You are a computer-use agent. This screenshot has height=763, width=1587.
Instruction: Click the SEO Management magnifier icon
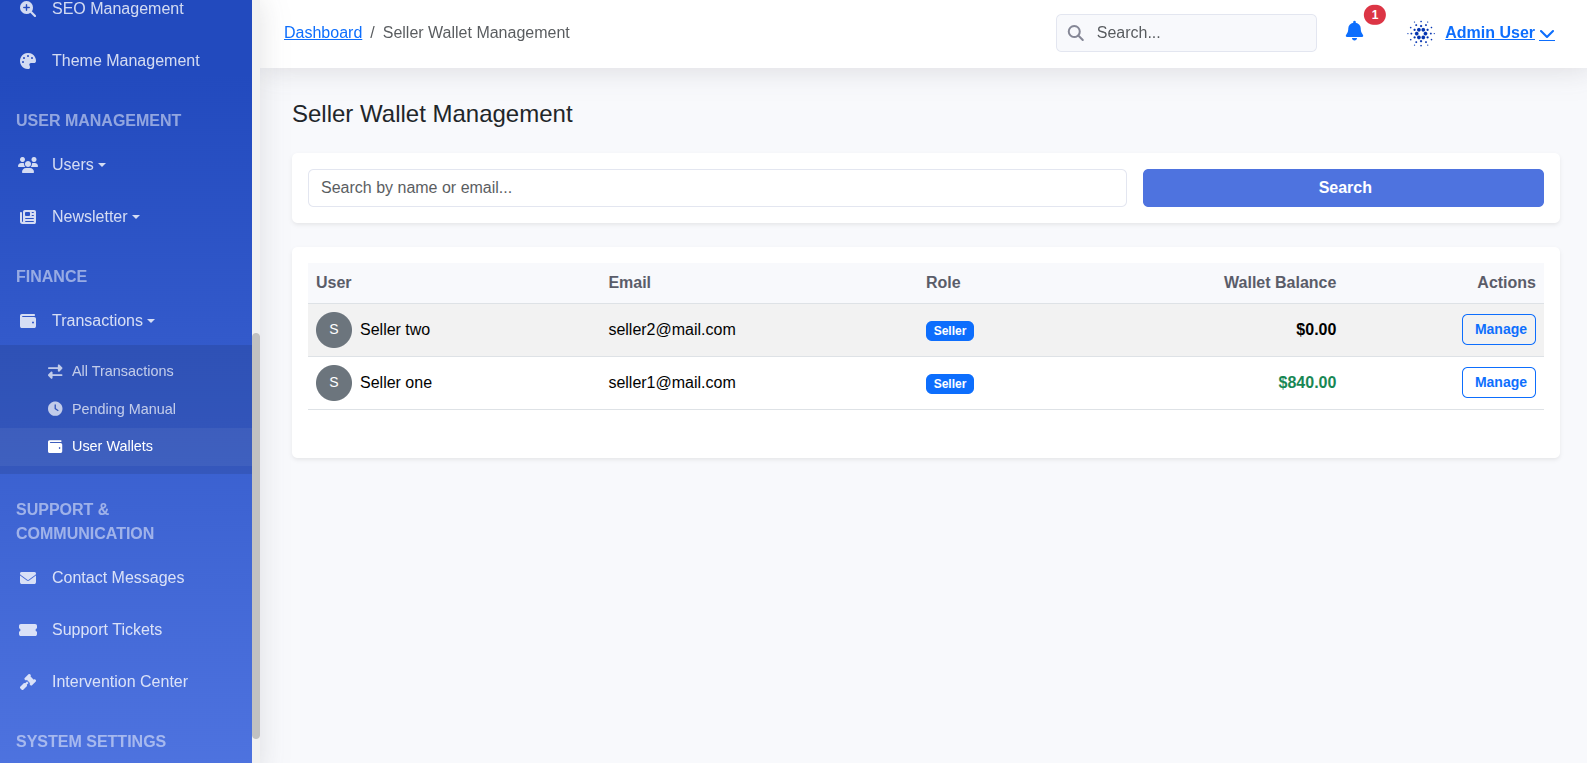28,9
